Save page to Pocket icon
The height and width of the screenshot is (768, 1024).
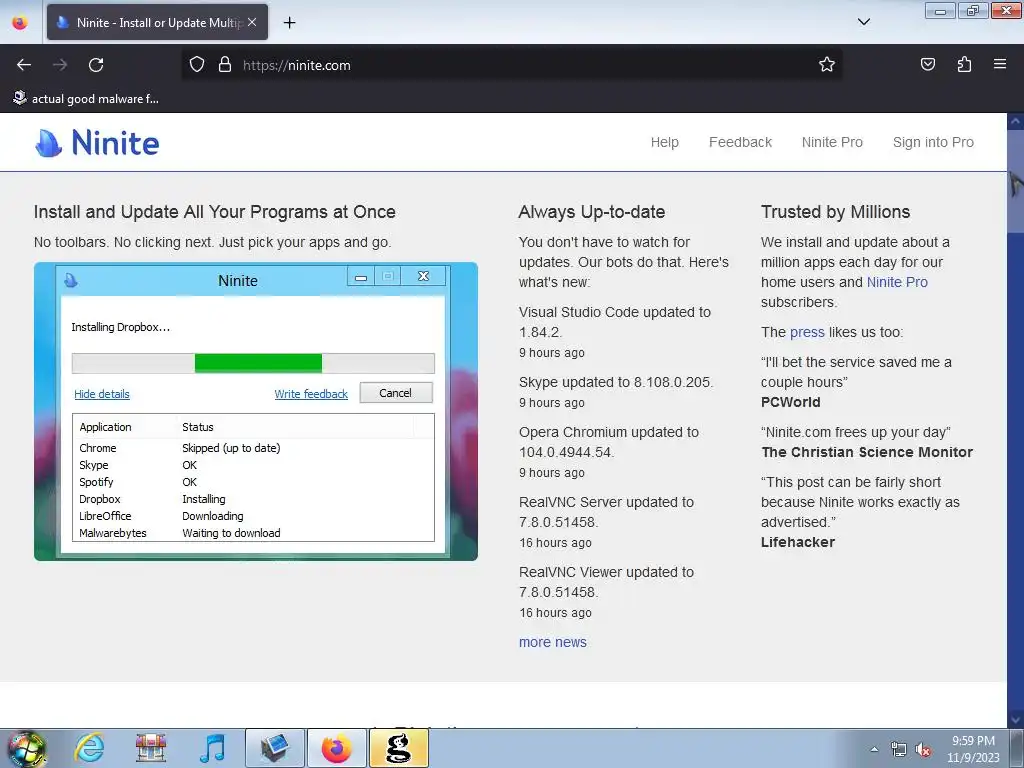pyautogui.click(x=927, y=65)
